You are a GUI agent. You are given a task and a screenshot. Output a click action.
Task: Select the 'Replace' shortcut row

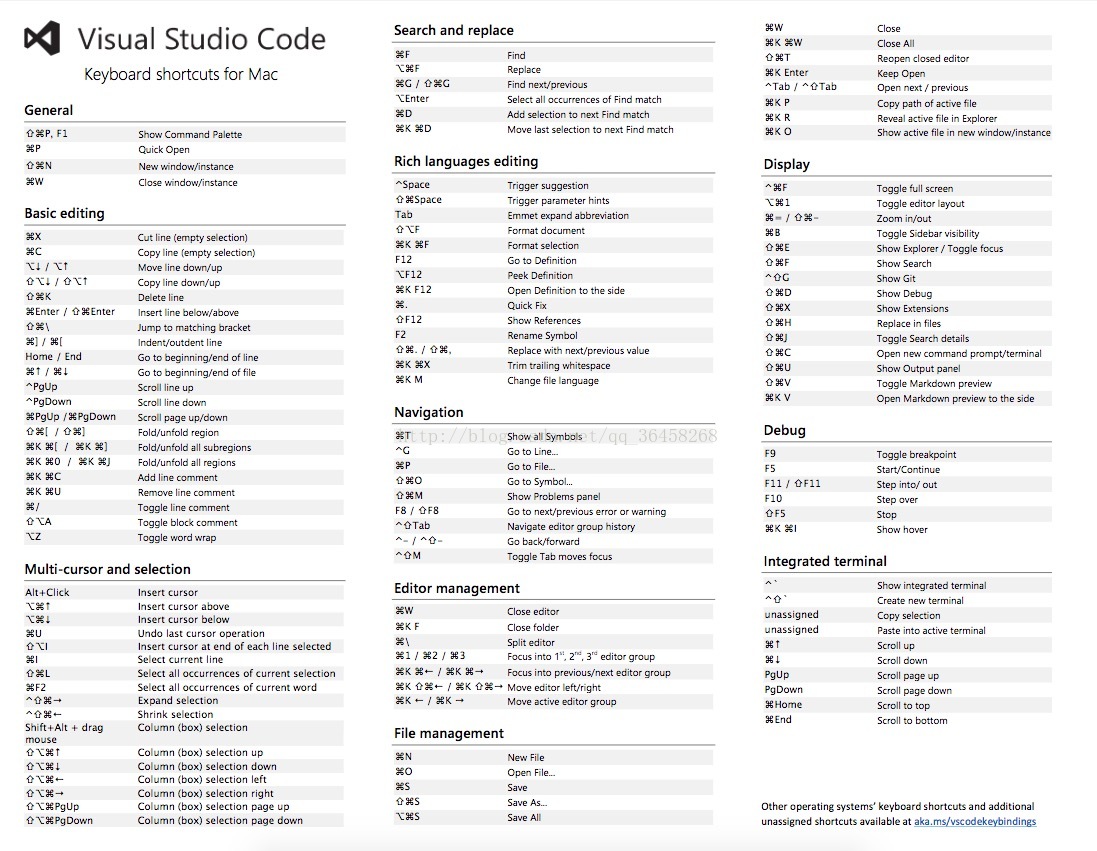click(553, 69)
